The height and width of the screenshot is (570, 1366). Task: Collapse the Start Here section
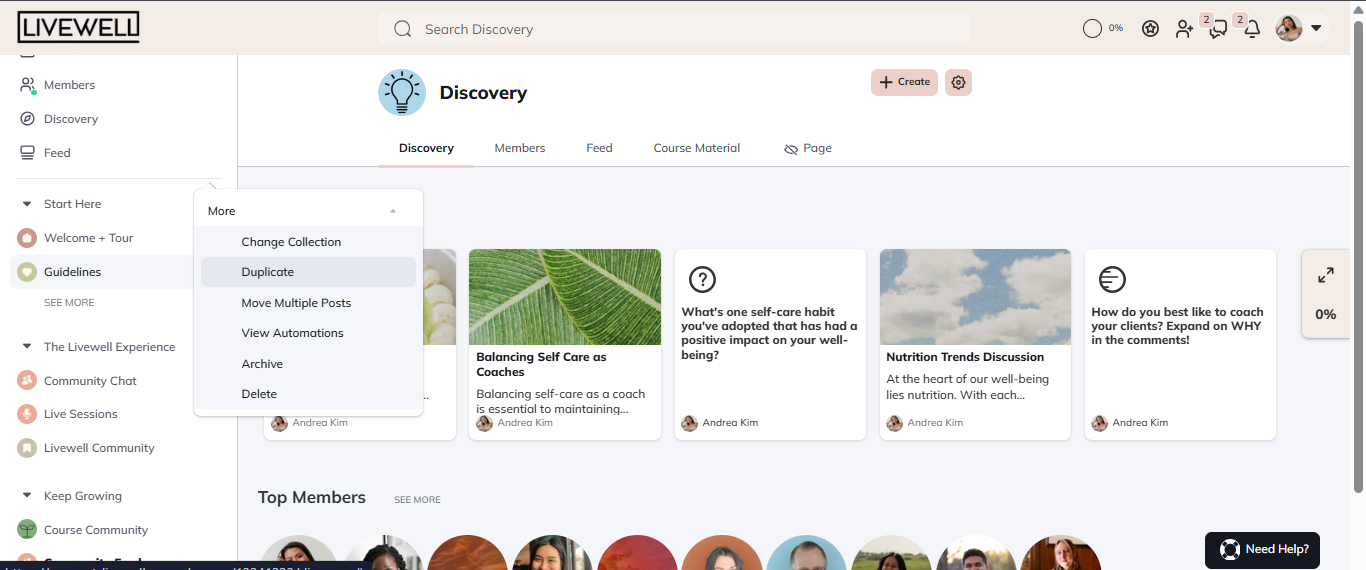coord(27,204)
